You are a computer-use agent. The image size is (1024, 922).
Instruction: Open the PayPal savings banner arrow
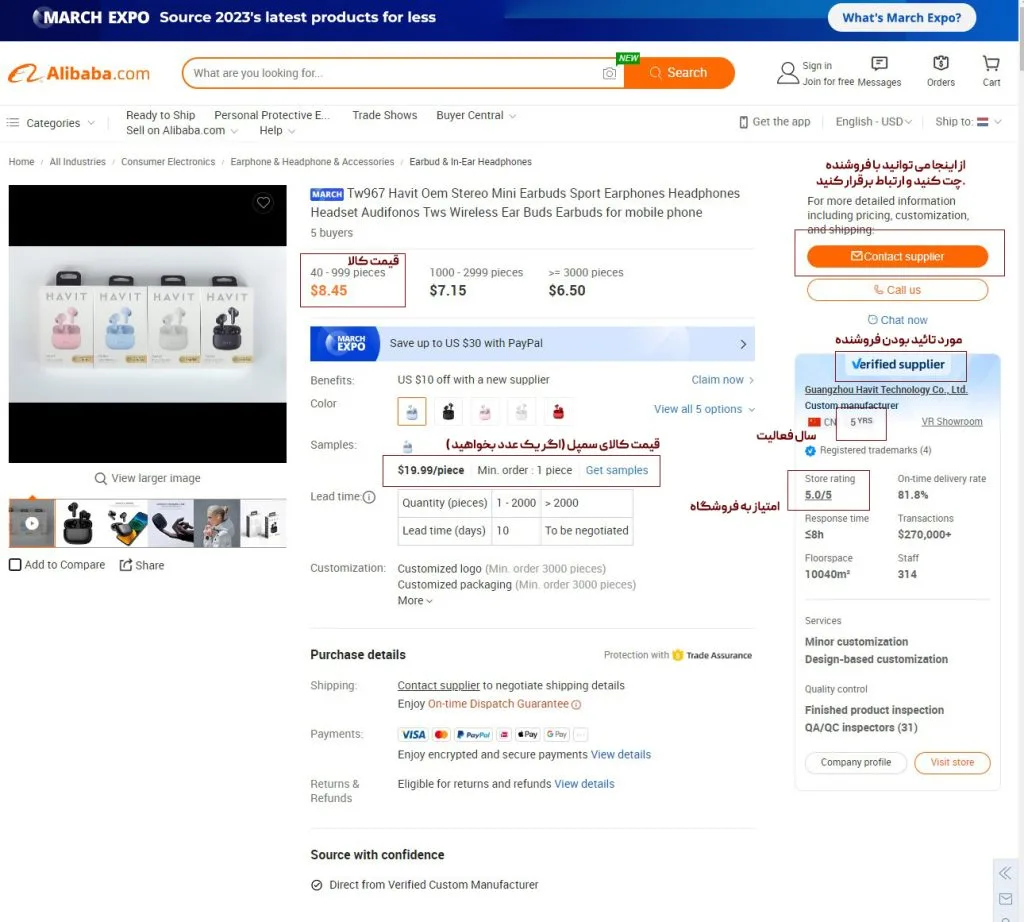point(743,344)
